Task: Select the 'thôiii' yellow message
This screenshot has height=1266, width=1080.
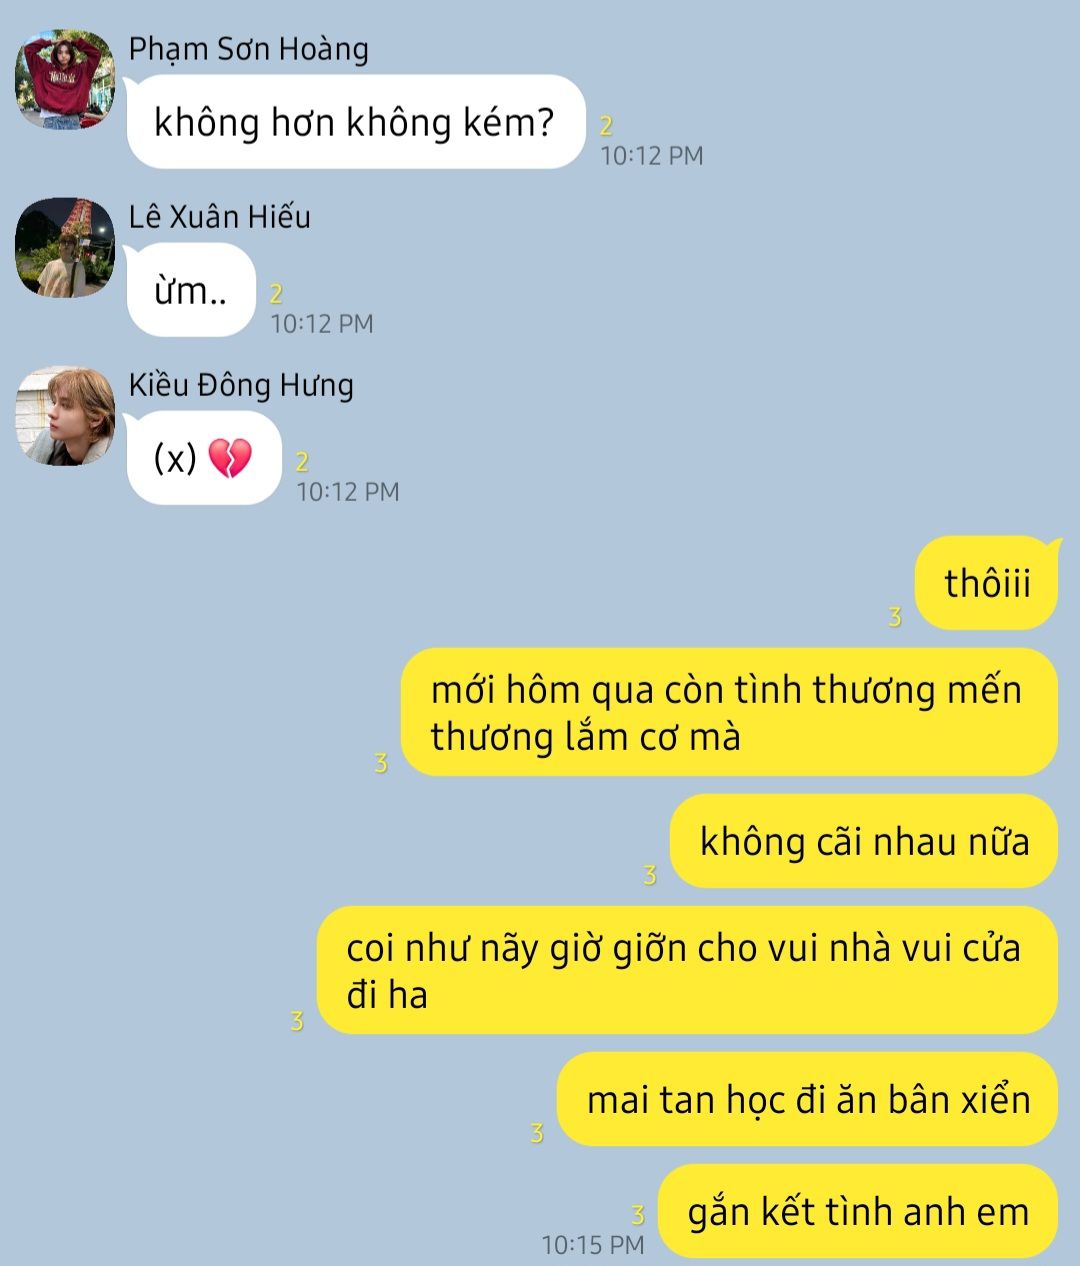Action: [x=987, y=583]
